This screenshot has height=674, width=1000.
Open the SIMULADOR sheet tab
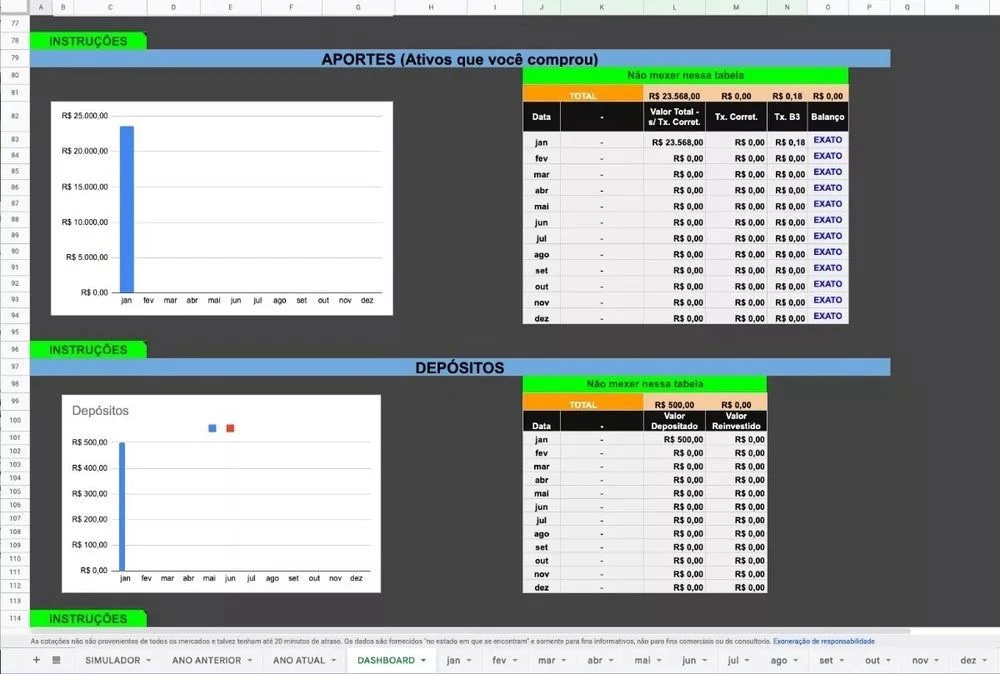(112, 660)
